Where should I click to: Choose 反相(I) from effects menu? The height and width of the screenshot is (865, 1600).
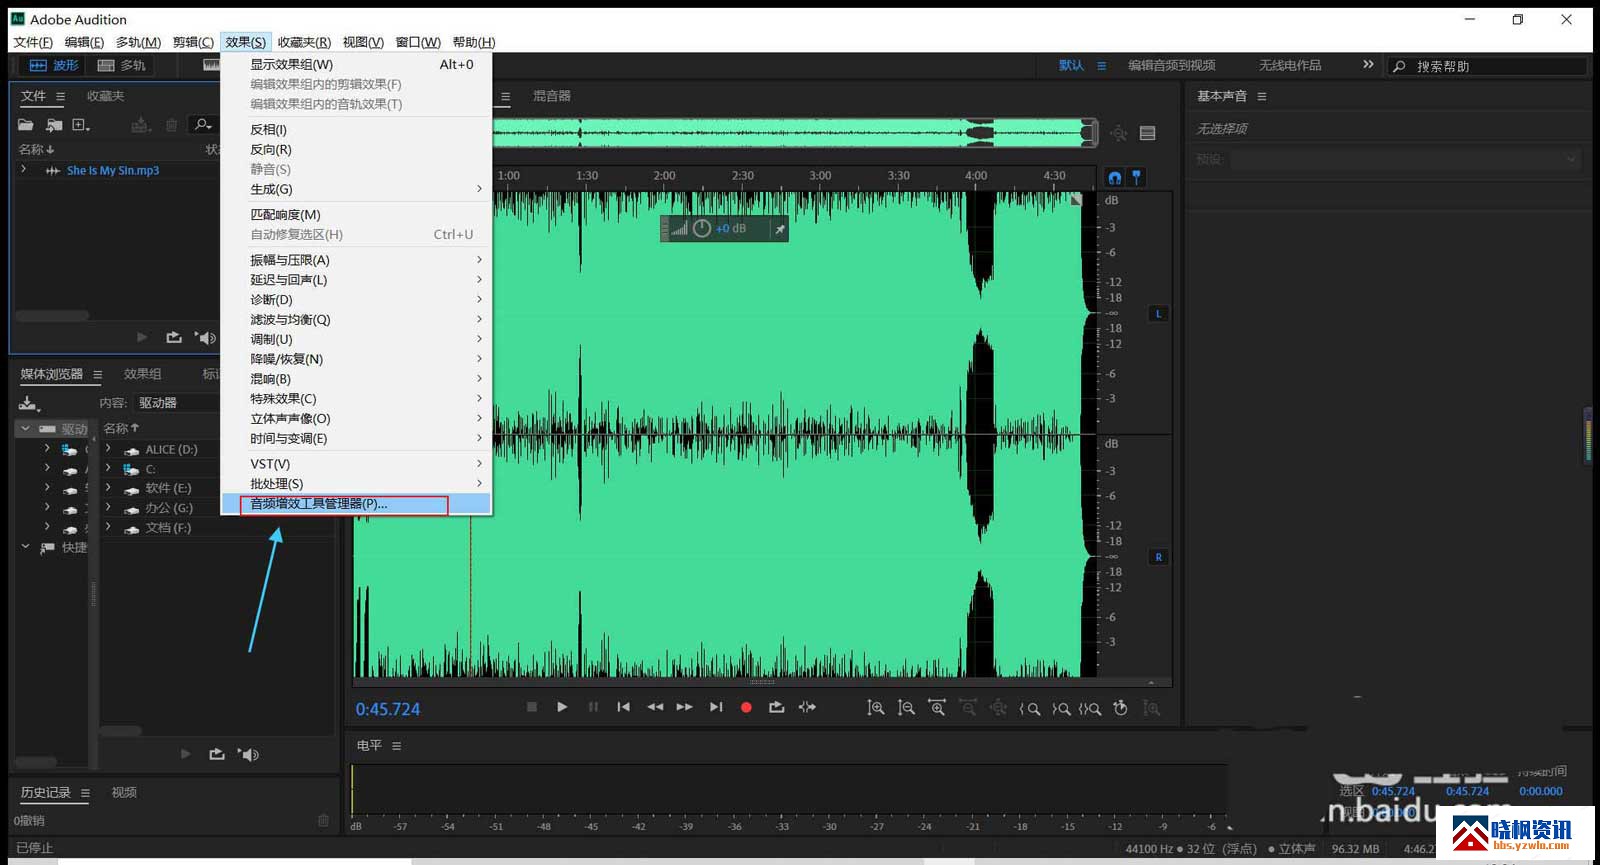coord(356,130)
